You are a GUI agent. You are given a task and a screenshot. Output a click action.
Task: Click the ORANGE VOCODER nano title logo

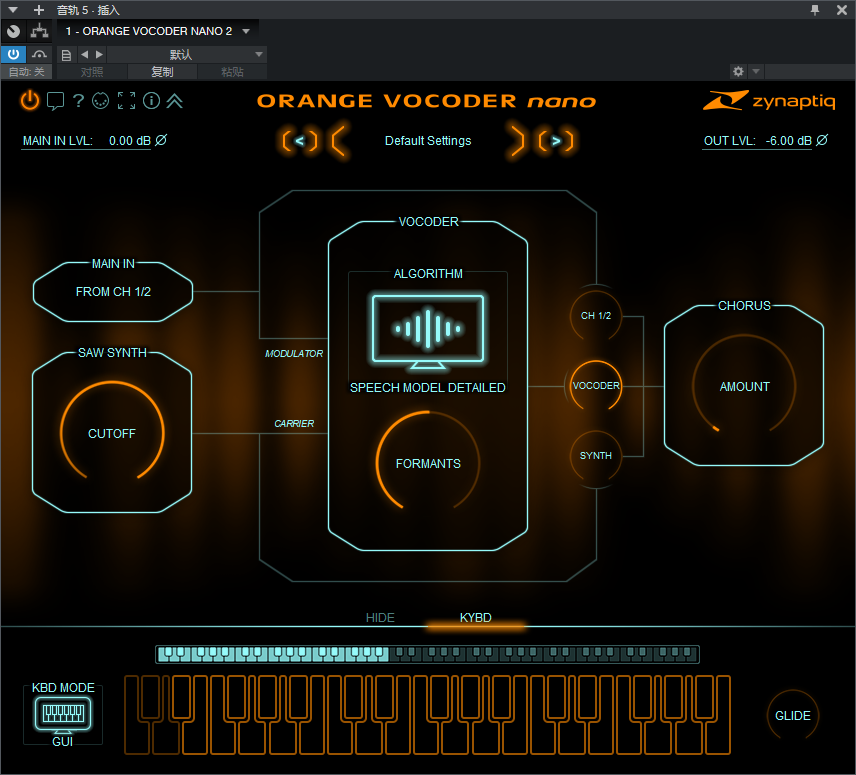click(x=426, y=101)
